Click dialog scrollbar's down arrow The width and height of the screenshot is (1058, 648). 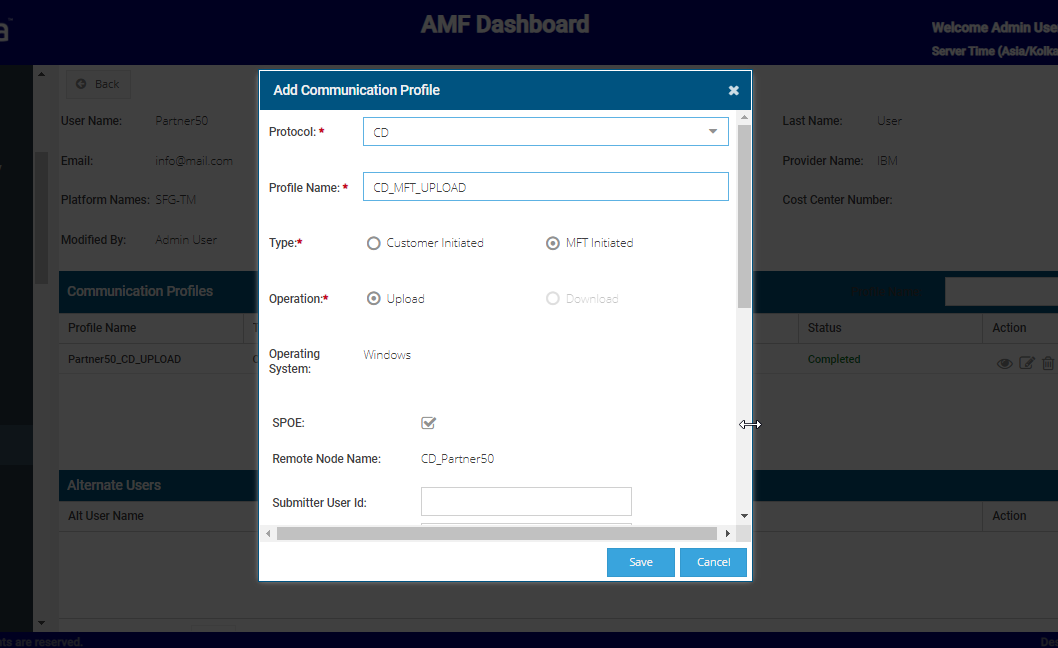(x=743, y=516)
